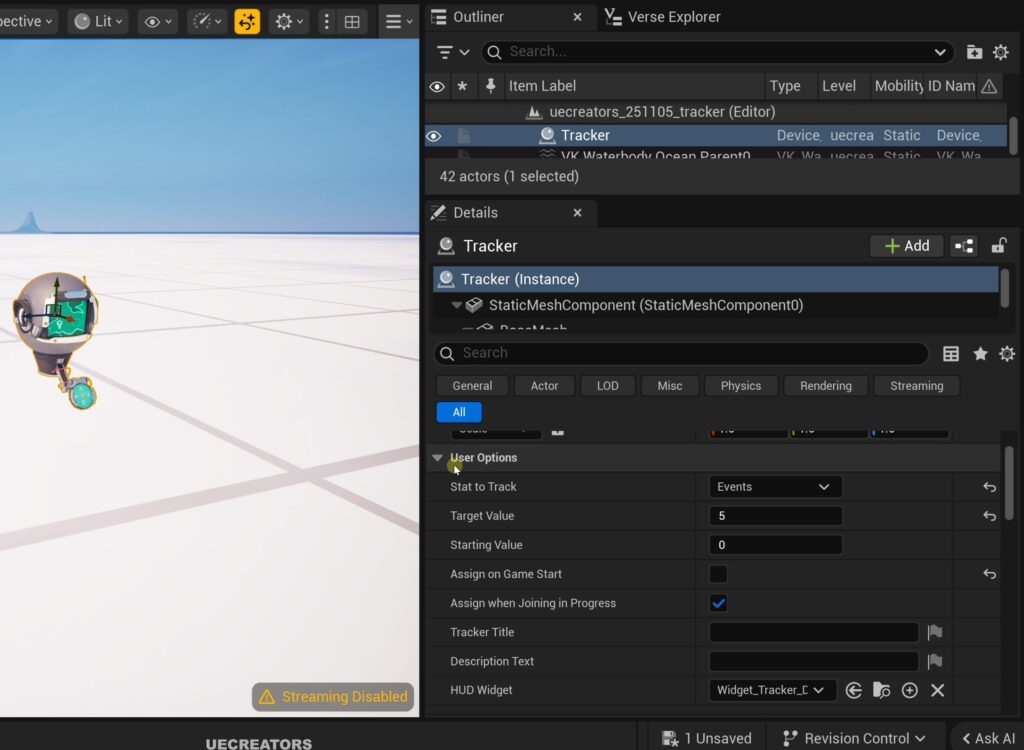Viewport: 1024px width, 750px height.
Task: Open the Blueprint/script icon beside Add
Action: point(964,246)
